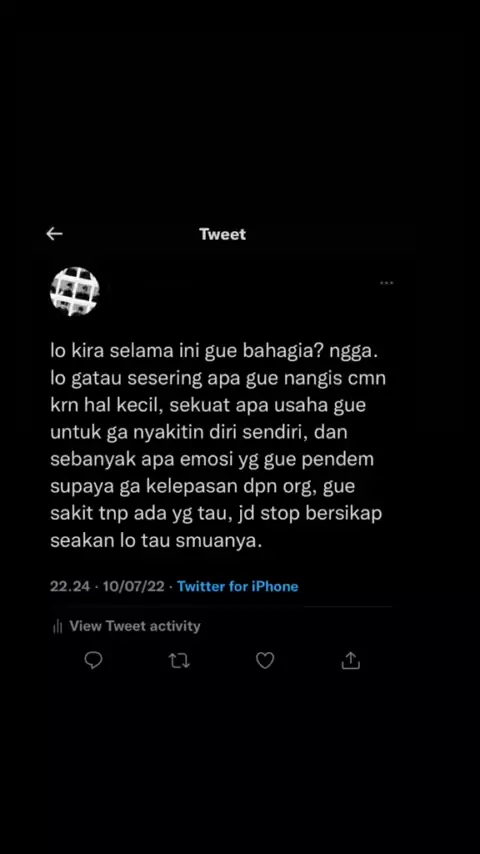Tap the last line 'seakan lo tau smuanya.'
Viewport: 480px width, 854px height.
click(156, 541)
